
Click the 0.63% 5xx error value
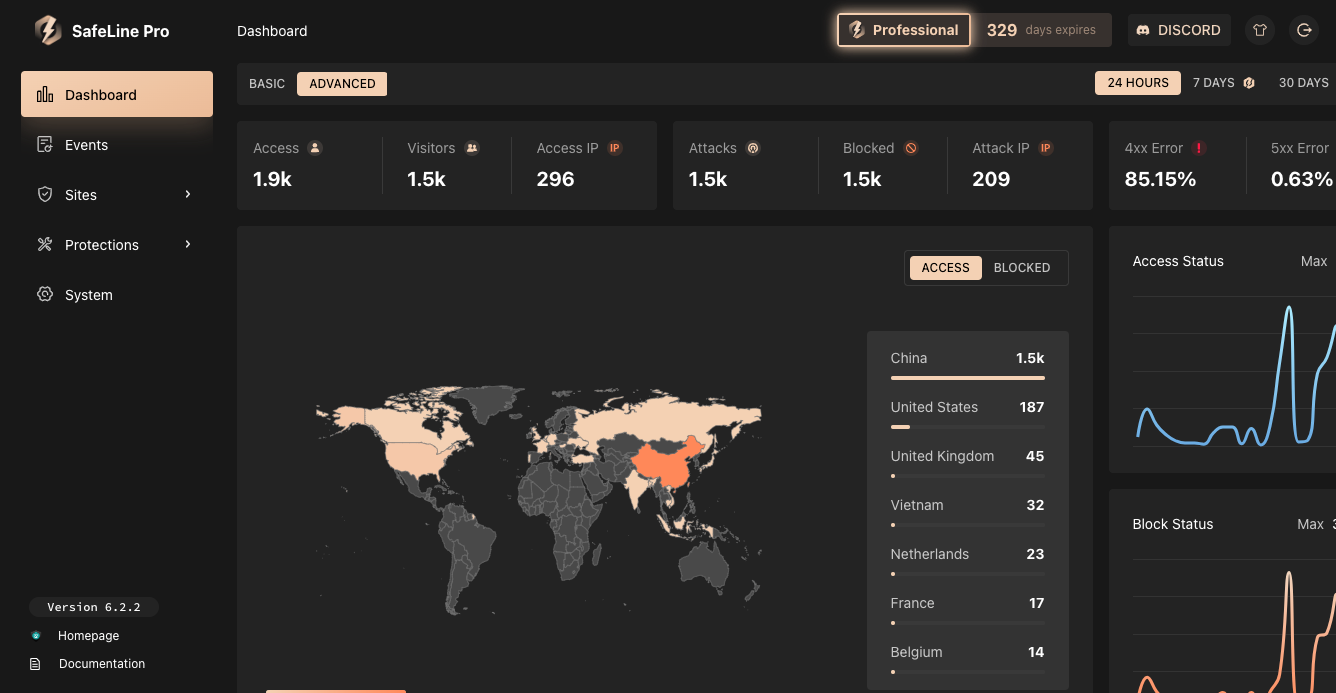(1302, 179)
